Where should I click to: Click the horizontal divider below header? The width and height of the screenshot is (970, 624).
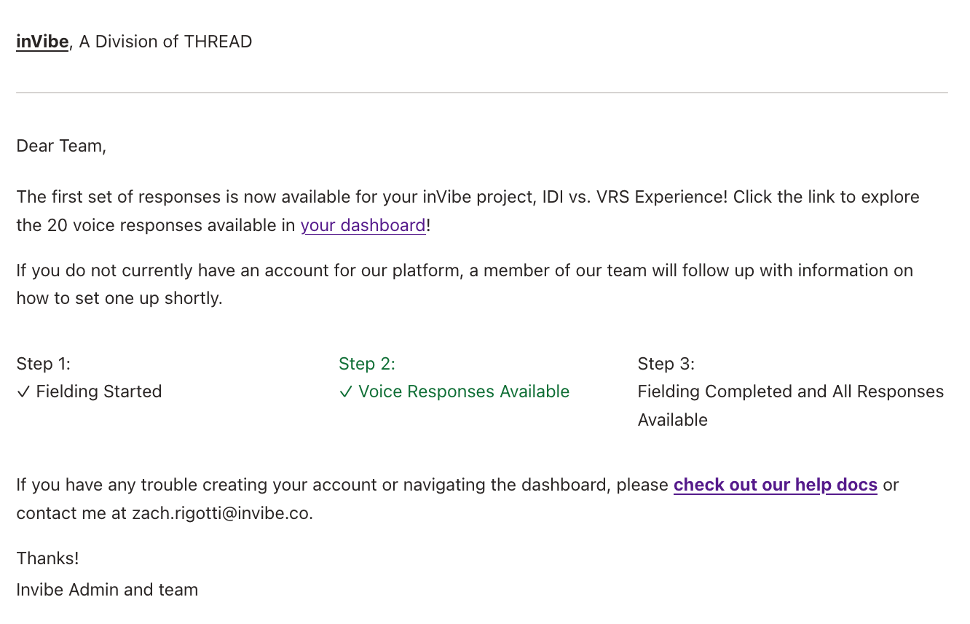[x=481, y=92]
